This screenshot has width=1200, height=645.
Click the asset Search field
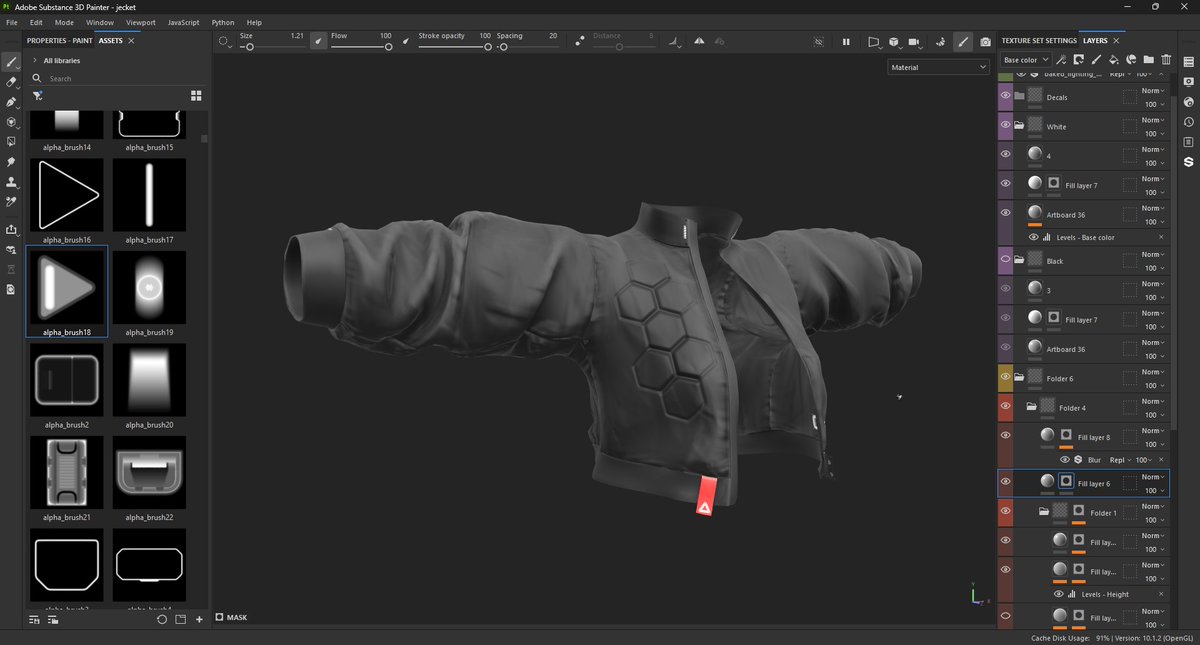(x=117, y=78)
